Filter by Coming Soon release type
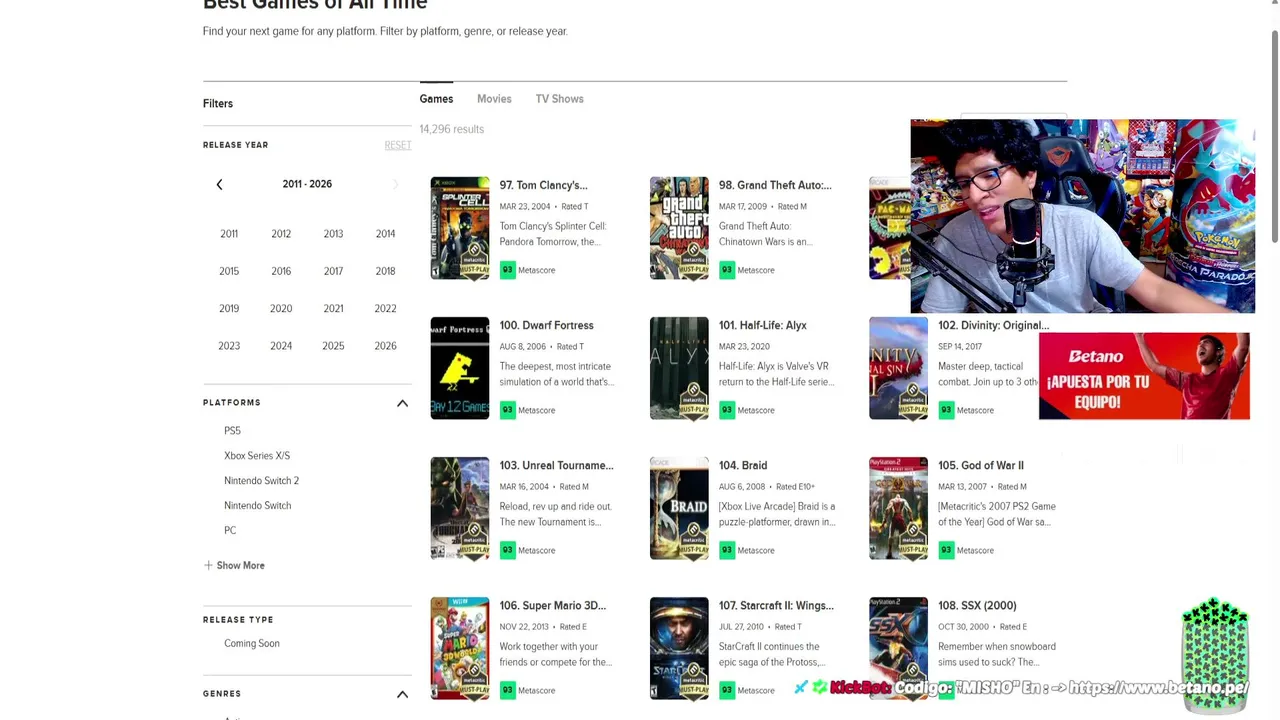 [252, 644]
